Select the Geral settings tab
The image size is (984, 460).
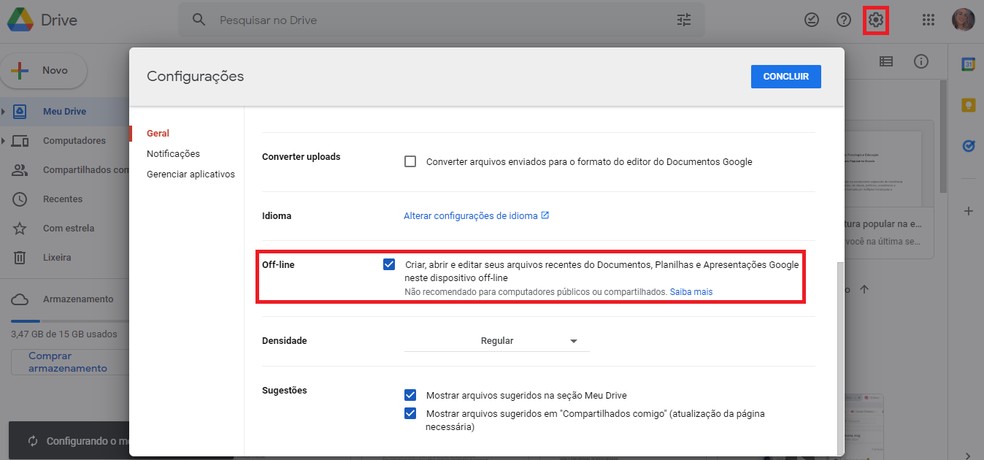(158, 133)
